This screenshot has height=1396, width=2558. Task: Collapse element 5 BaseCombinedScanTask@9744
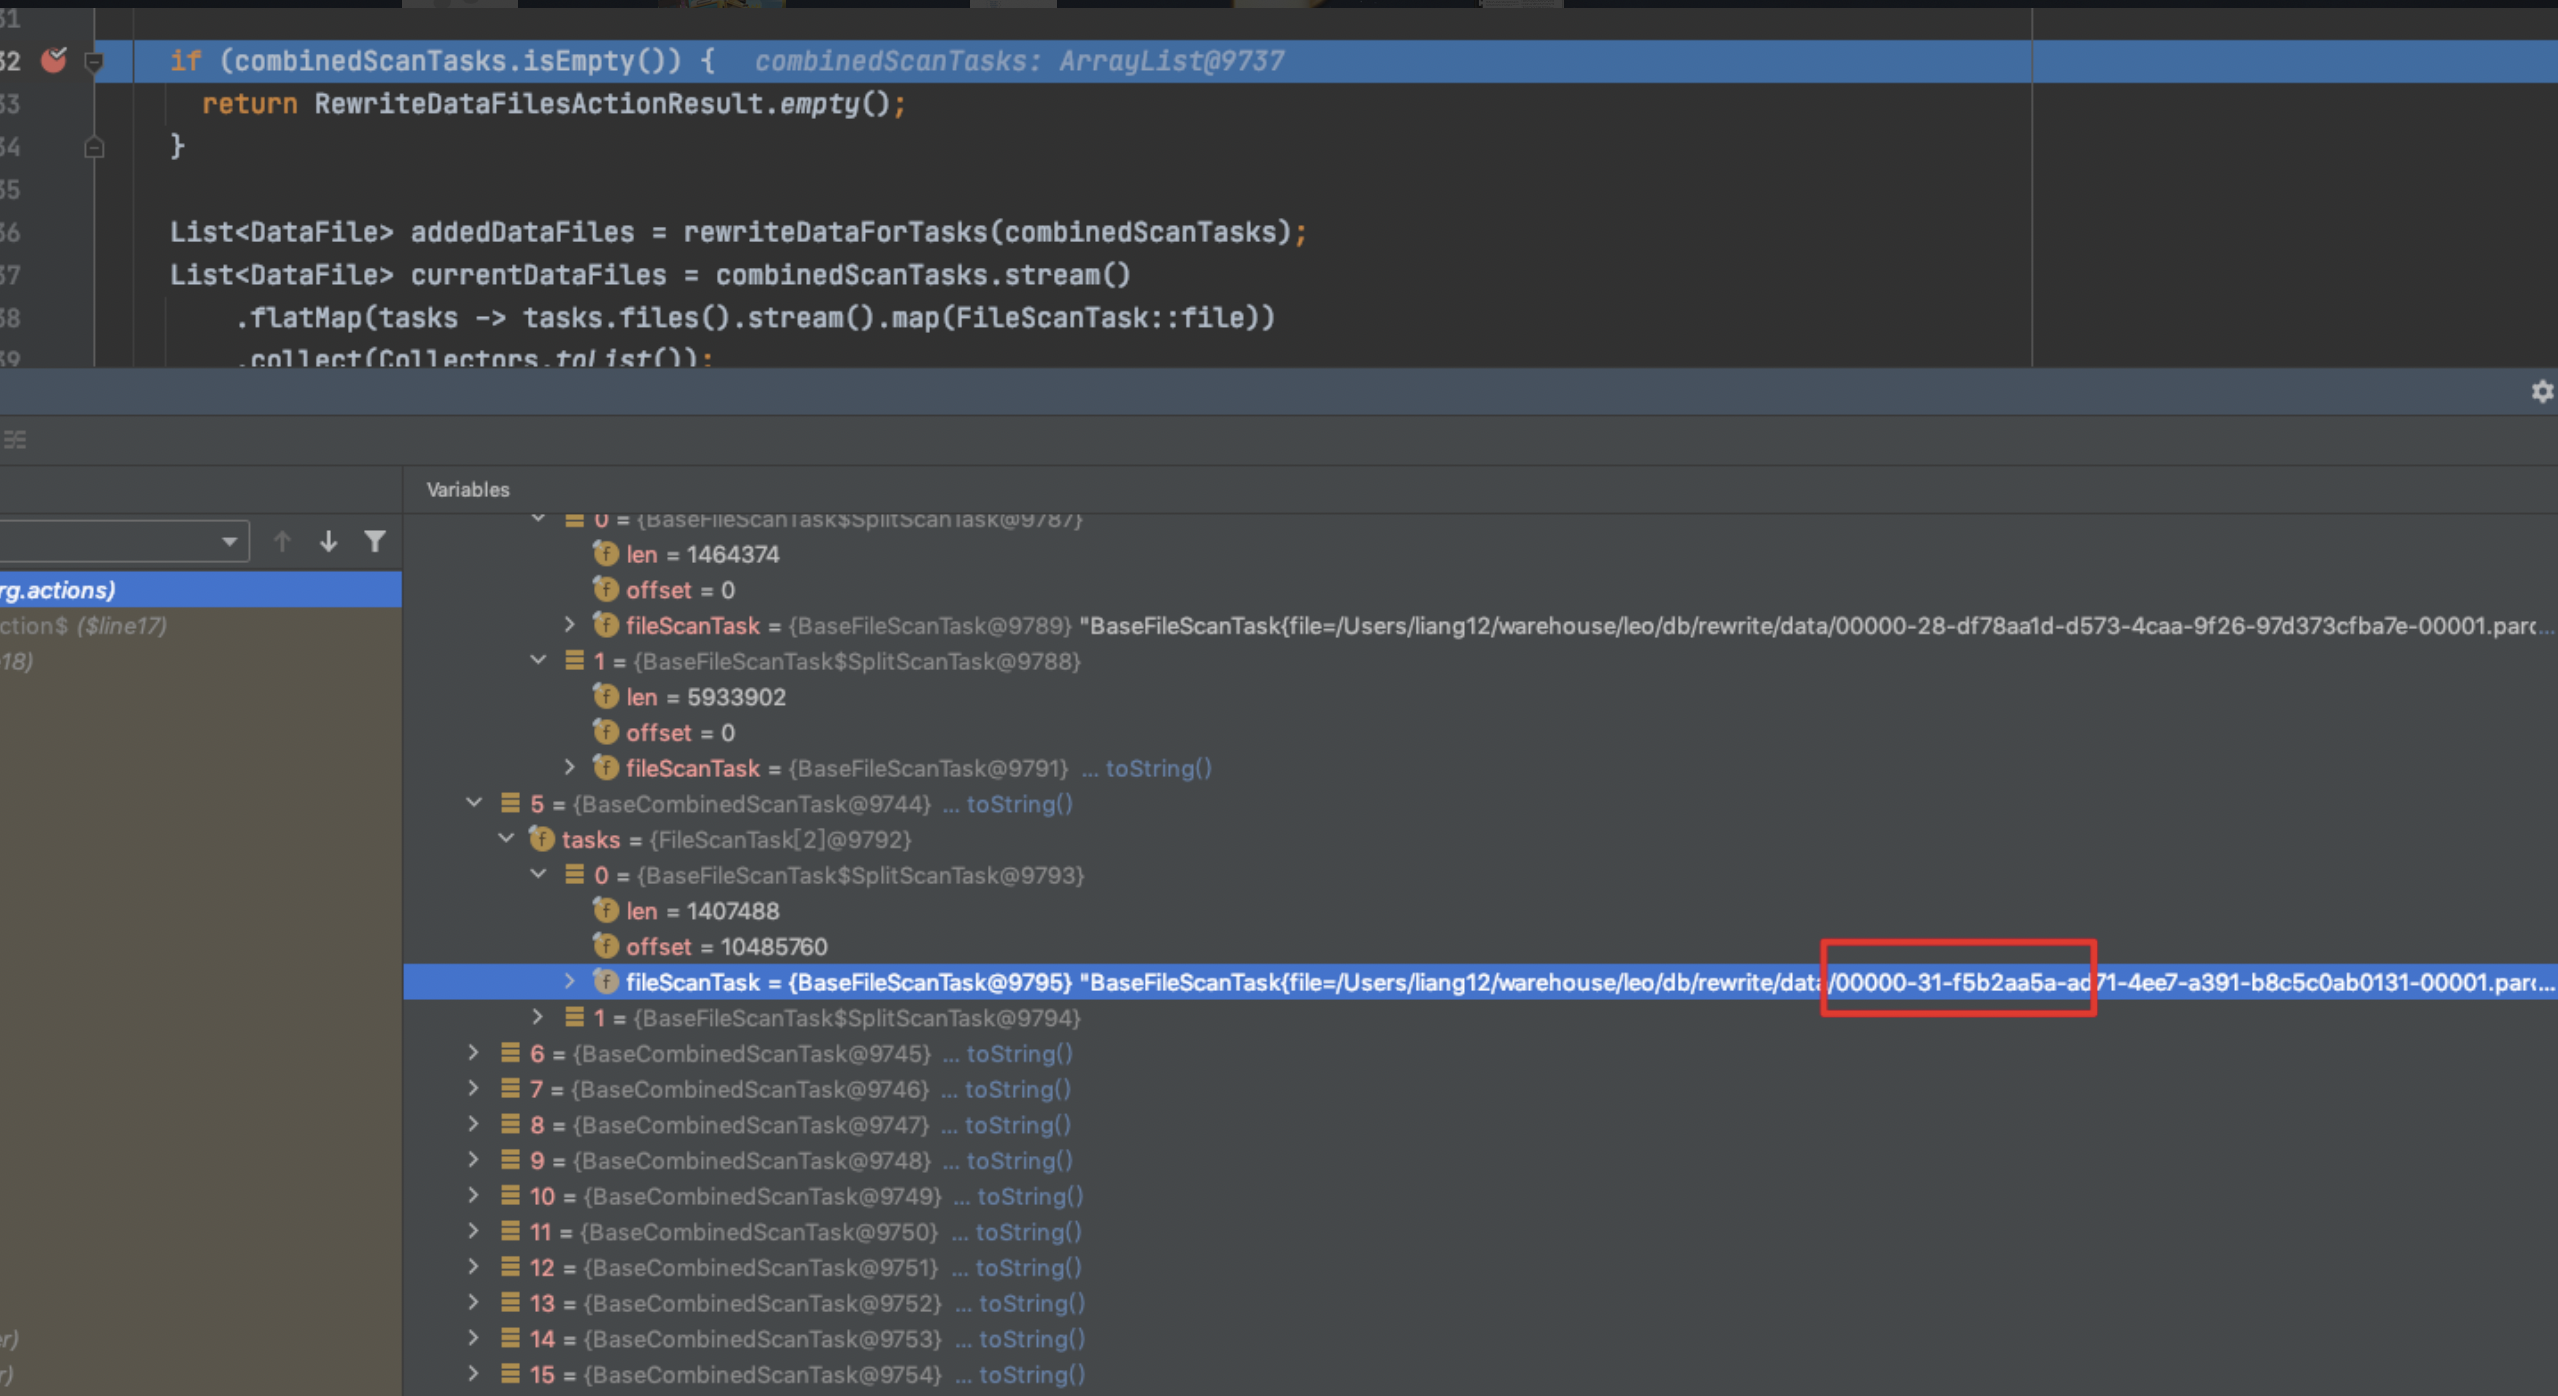click(x=474, y=803)
